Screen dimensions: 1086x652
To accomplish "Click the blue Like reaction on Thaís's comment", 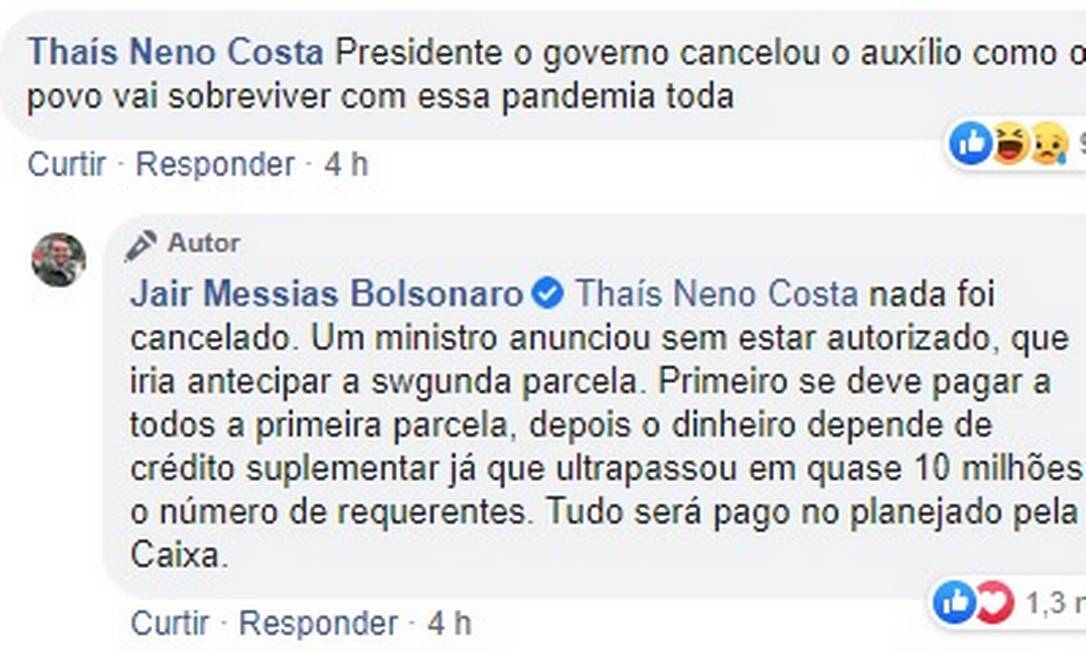I will pyautogui.click(x=971, y=145).
